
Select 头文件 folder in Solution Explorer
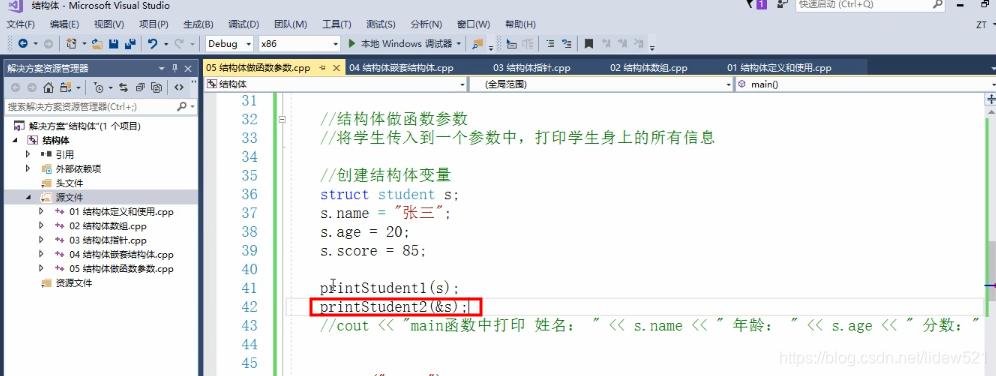point(69,183)
